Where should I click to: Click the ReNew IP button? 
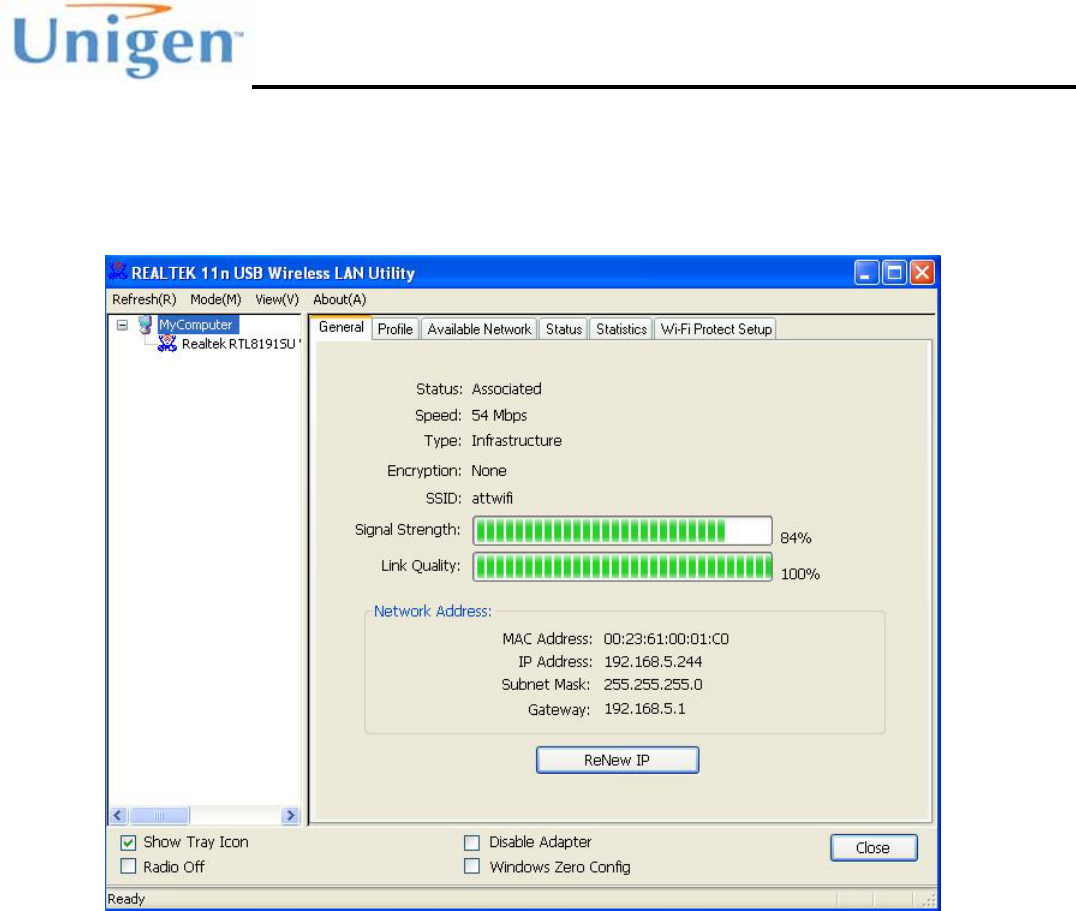tap(617, 760)
